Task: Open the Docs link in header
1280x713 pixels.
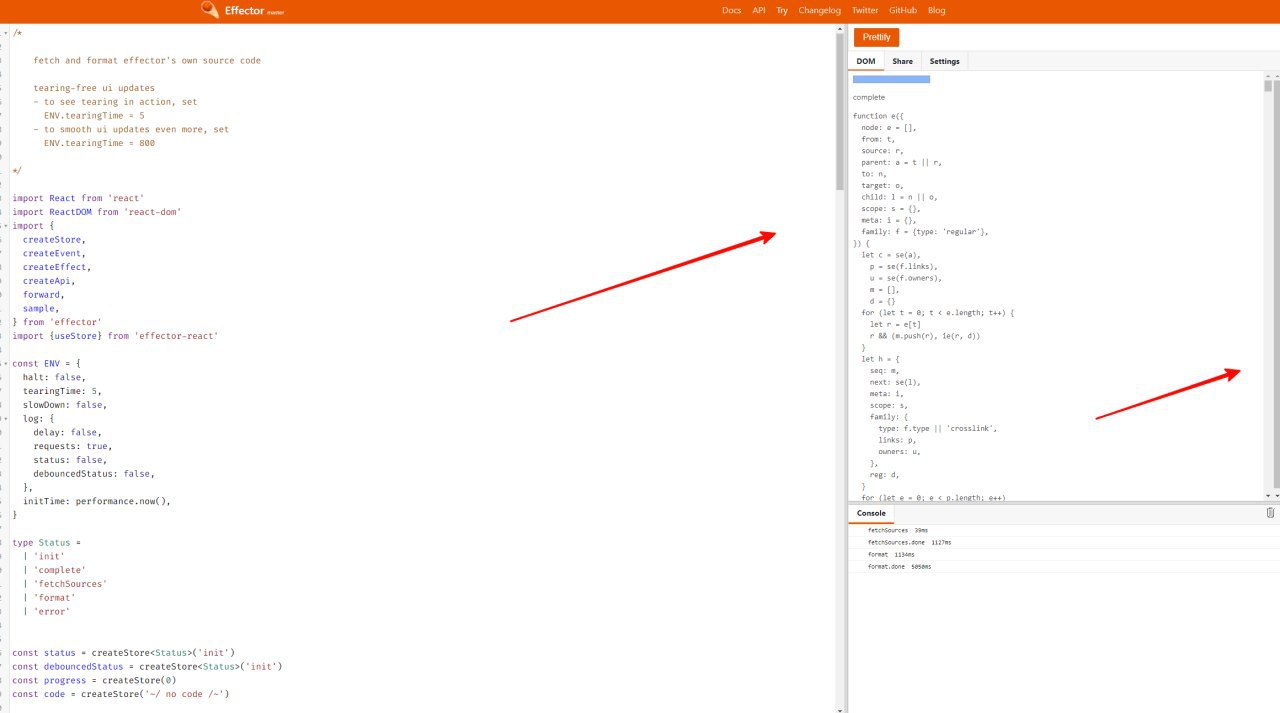Action: coord(731,10)
